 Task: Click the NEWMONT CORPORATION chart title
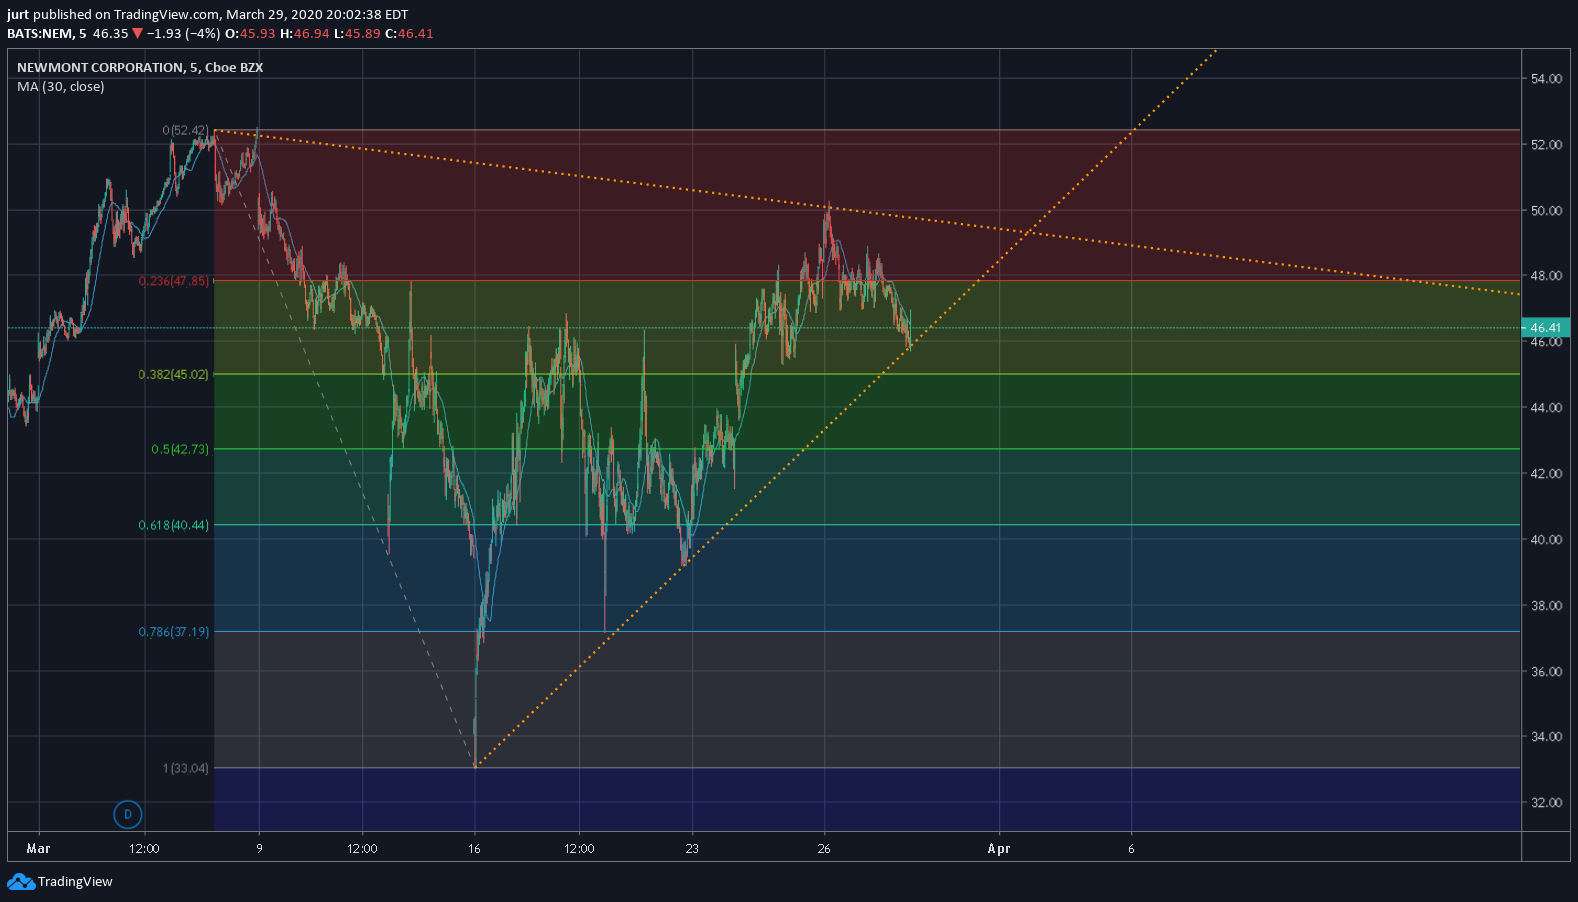tap(140, 68)
